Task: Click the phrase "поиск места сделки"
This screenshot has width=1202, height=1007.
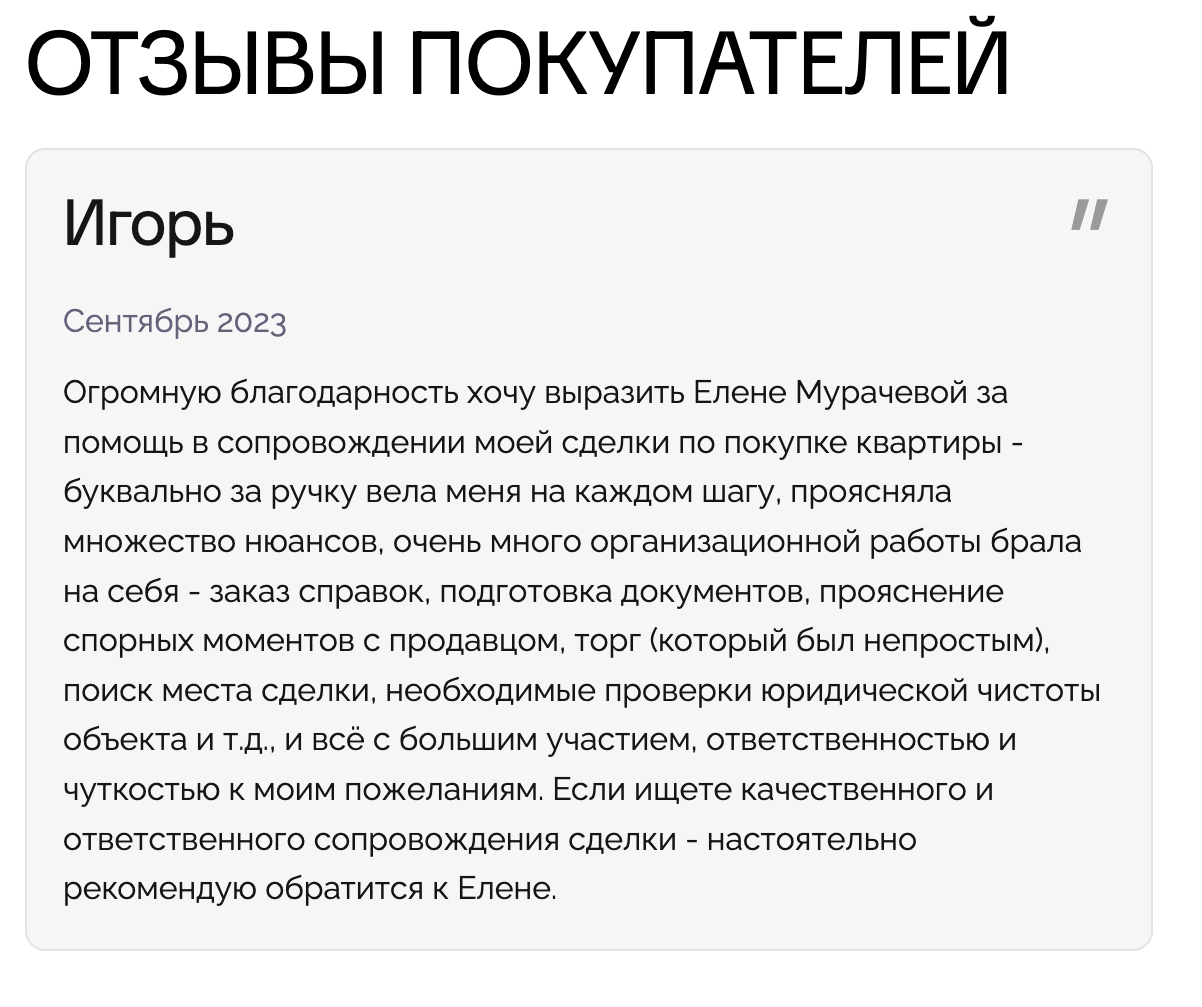Action: 216,691
